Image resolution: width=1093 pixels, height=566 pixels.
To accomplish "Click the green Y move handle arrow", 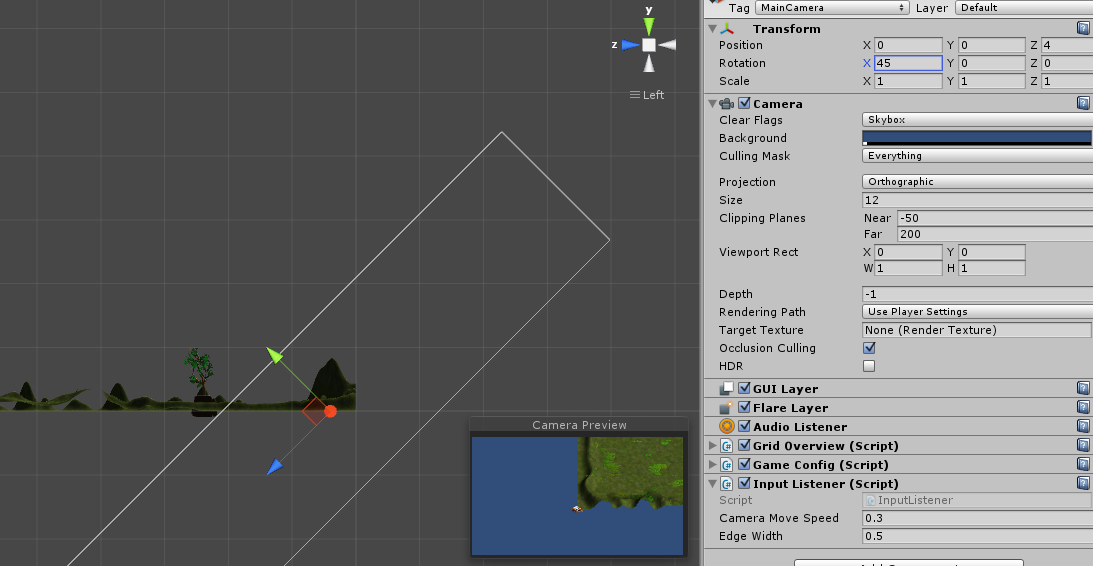I will [x=275, y=355].
